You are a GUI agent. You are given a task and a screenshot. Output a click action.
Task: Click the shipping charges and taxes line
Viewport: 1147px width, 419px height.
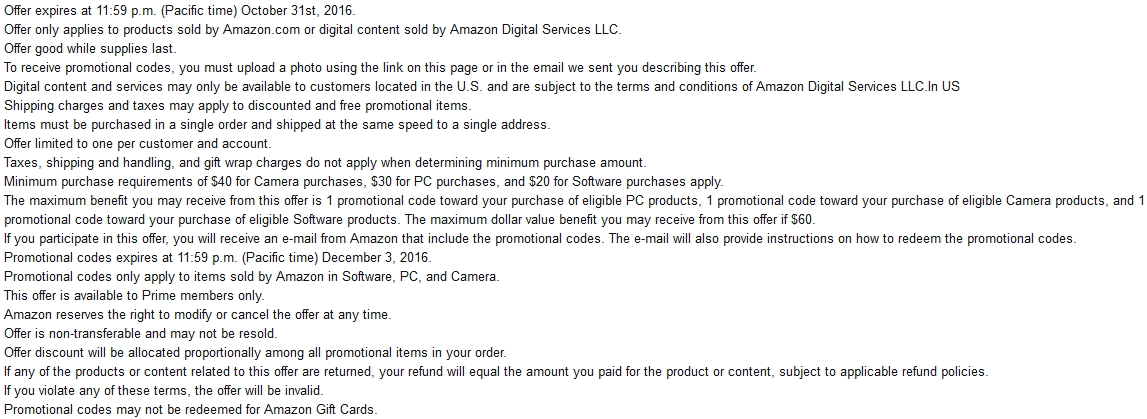tap(237, 106)
